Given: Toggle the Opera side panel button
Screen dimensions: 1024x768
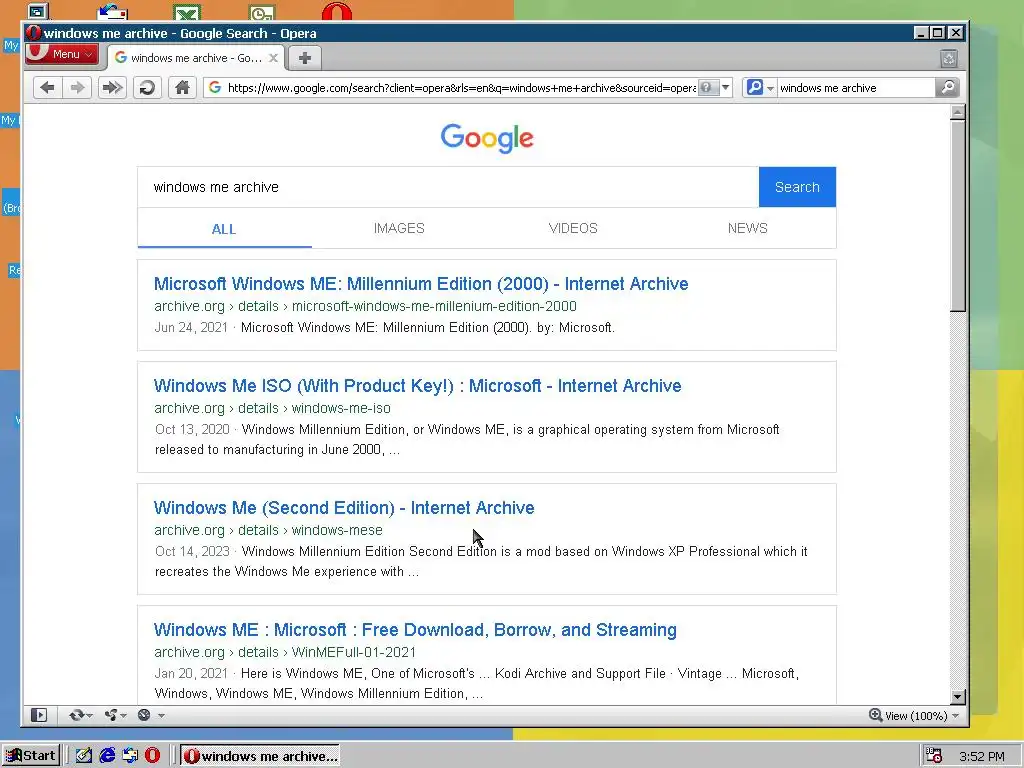Looking at the screenshot, I should (39, 715).
